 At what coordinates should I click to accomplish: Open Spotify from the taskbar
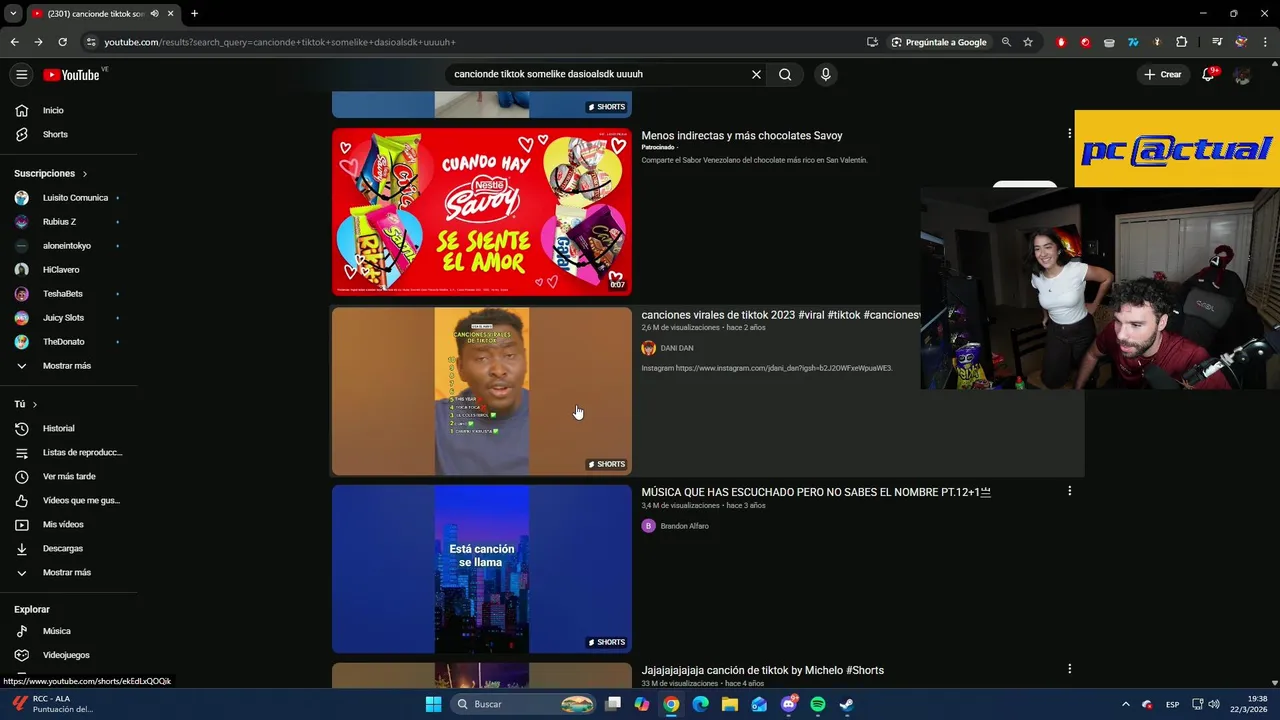[x=817, y=704]
